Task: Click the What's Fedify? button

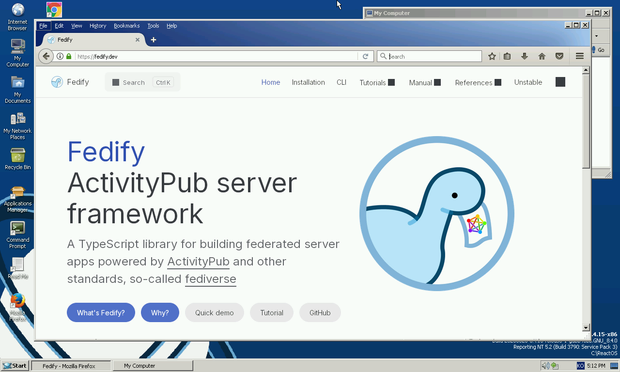Action: [x=101, y=312]
